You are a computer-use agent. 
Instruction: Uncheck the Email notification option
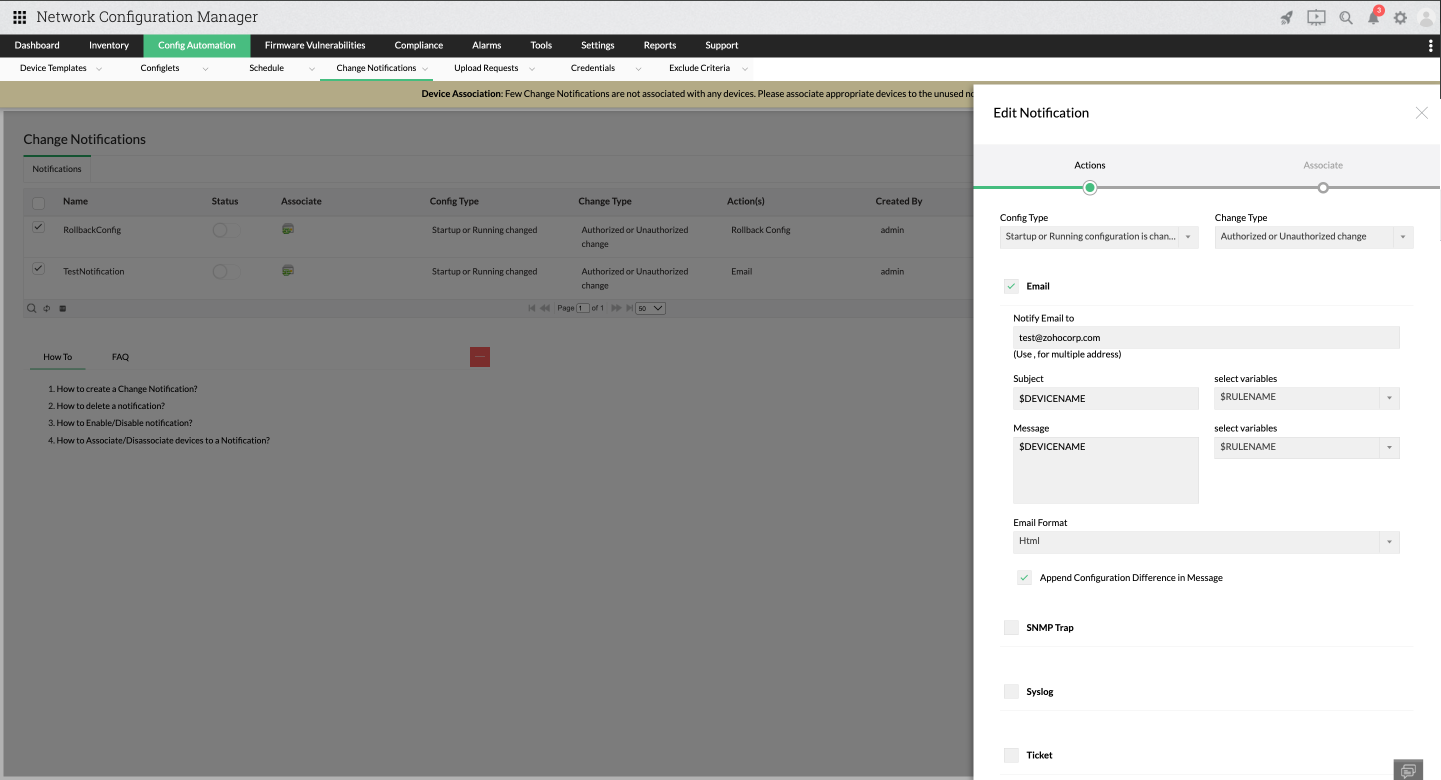point(1011,286)
